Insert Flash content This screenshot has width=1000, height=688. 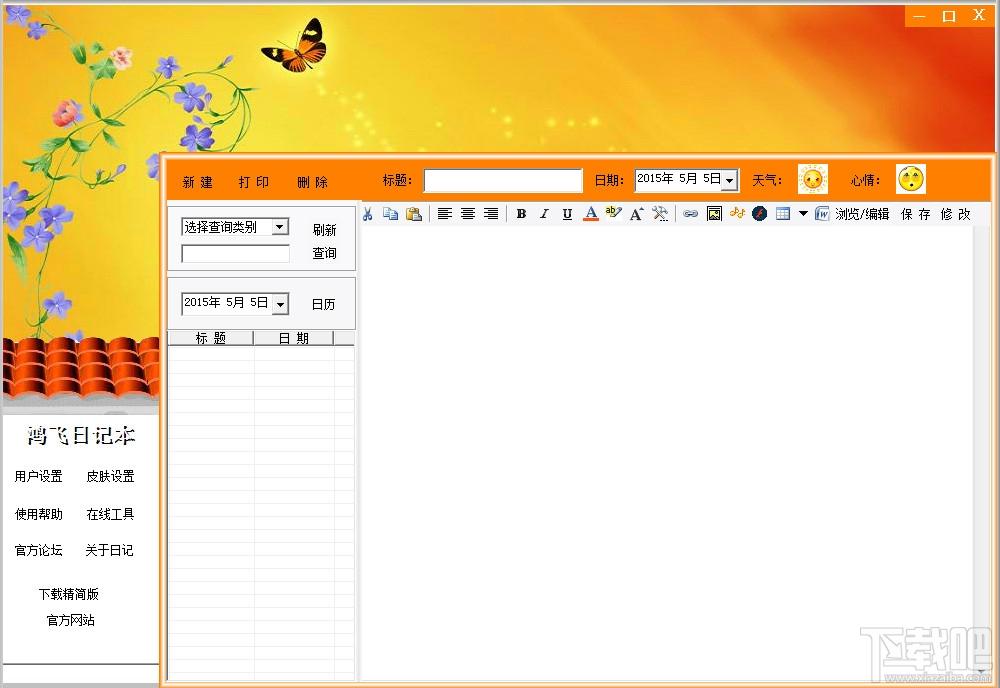(x=759, y=214)
